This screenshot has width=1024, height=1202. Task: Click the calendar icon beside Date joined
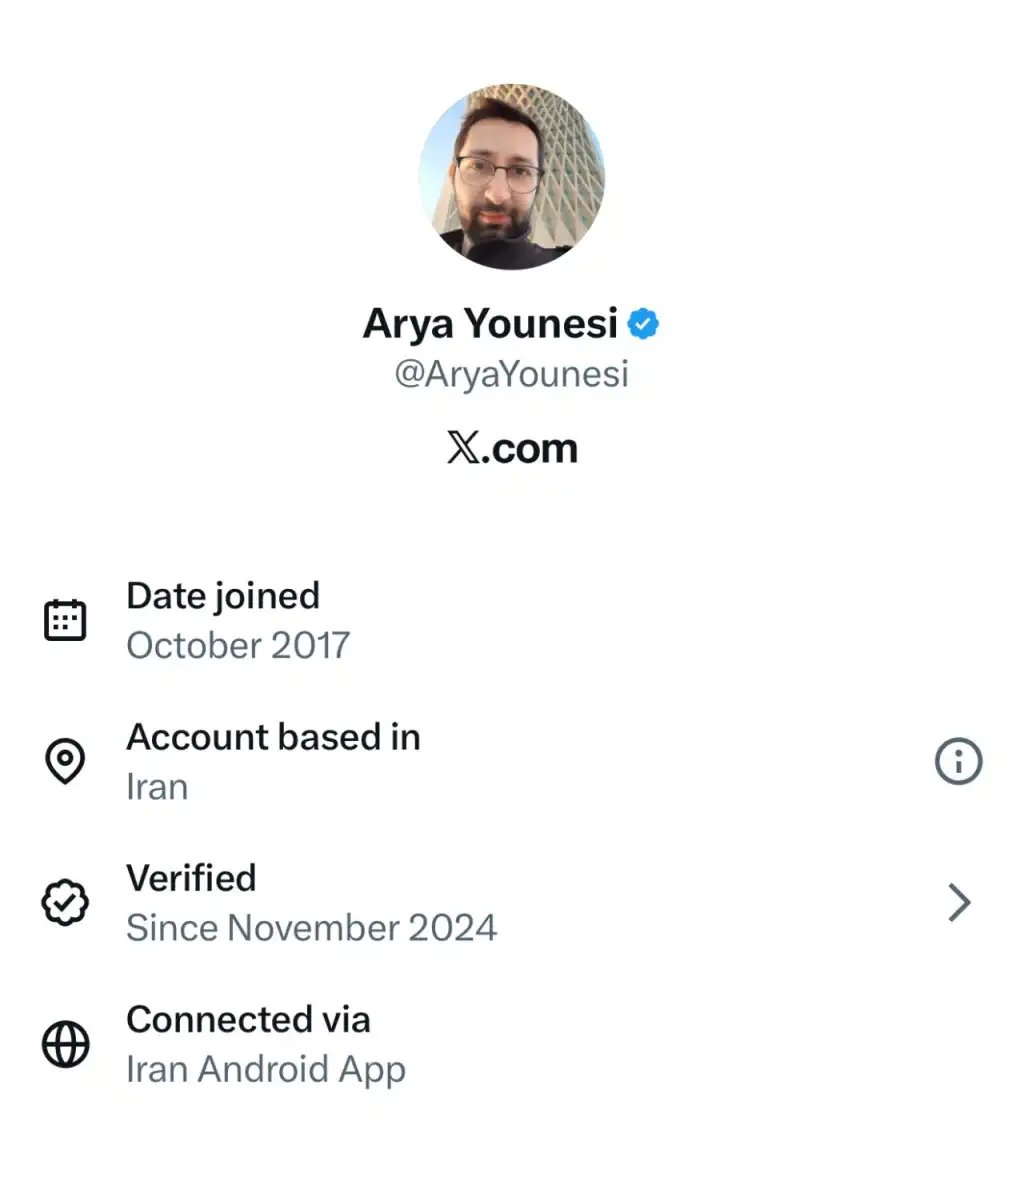click(66, 621)
